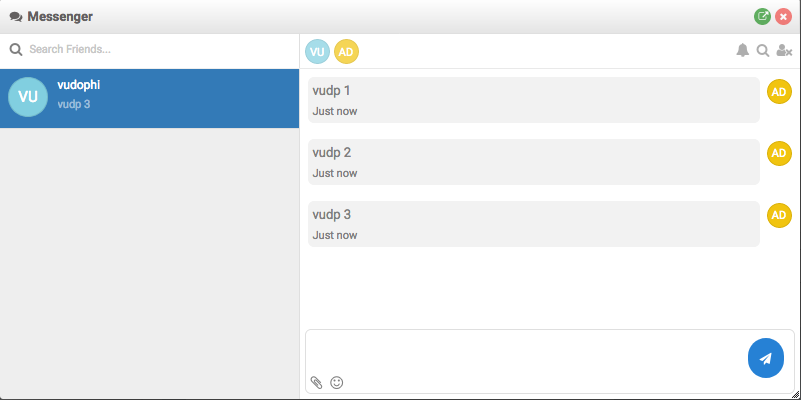This screenshot has width=801, height=400.
Task: Attach a file with the paperclip icon
Action: [316, 382]
